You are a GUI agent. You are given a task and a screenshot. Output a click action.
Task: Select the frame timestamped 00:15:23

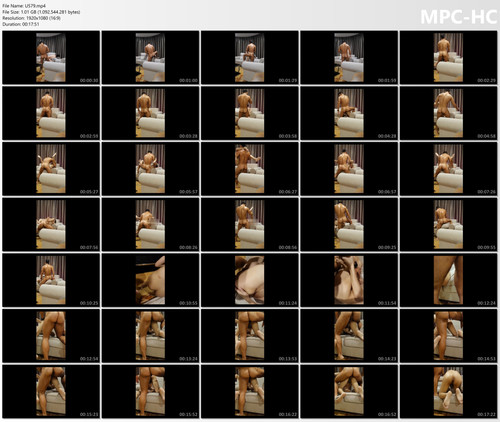51,391
